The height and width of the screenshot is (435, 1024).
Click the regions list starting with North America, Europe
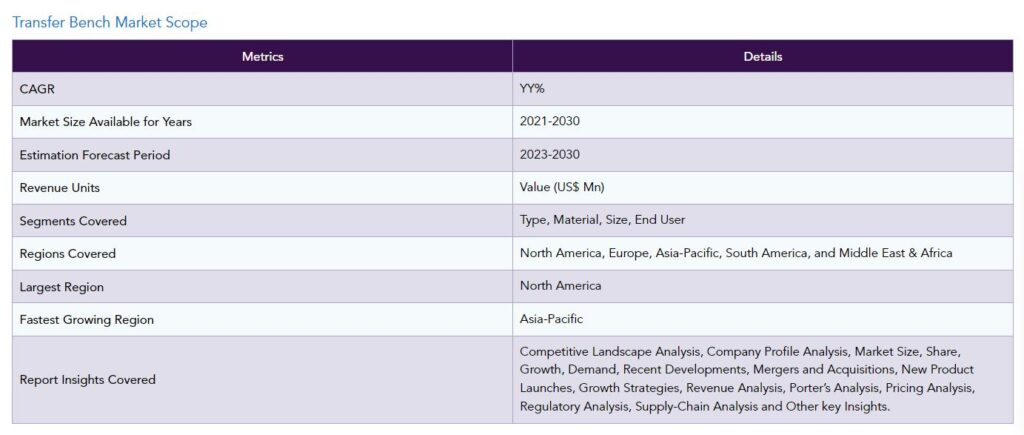736,253
